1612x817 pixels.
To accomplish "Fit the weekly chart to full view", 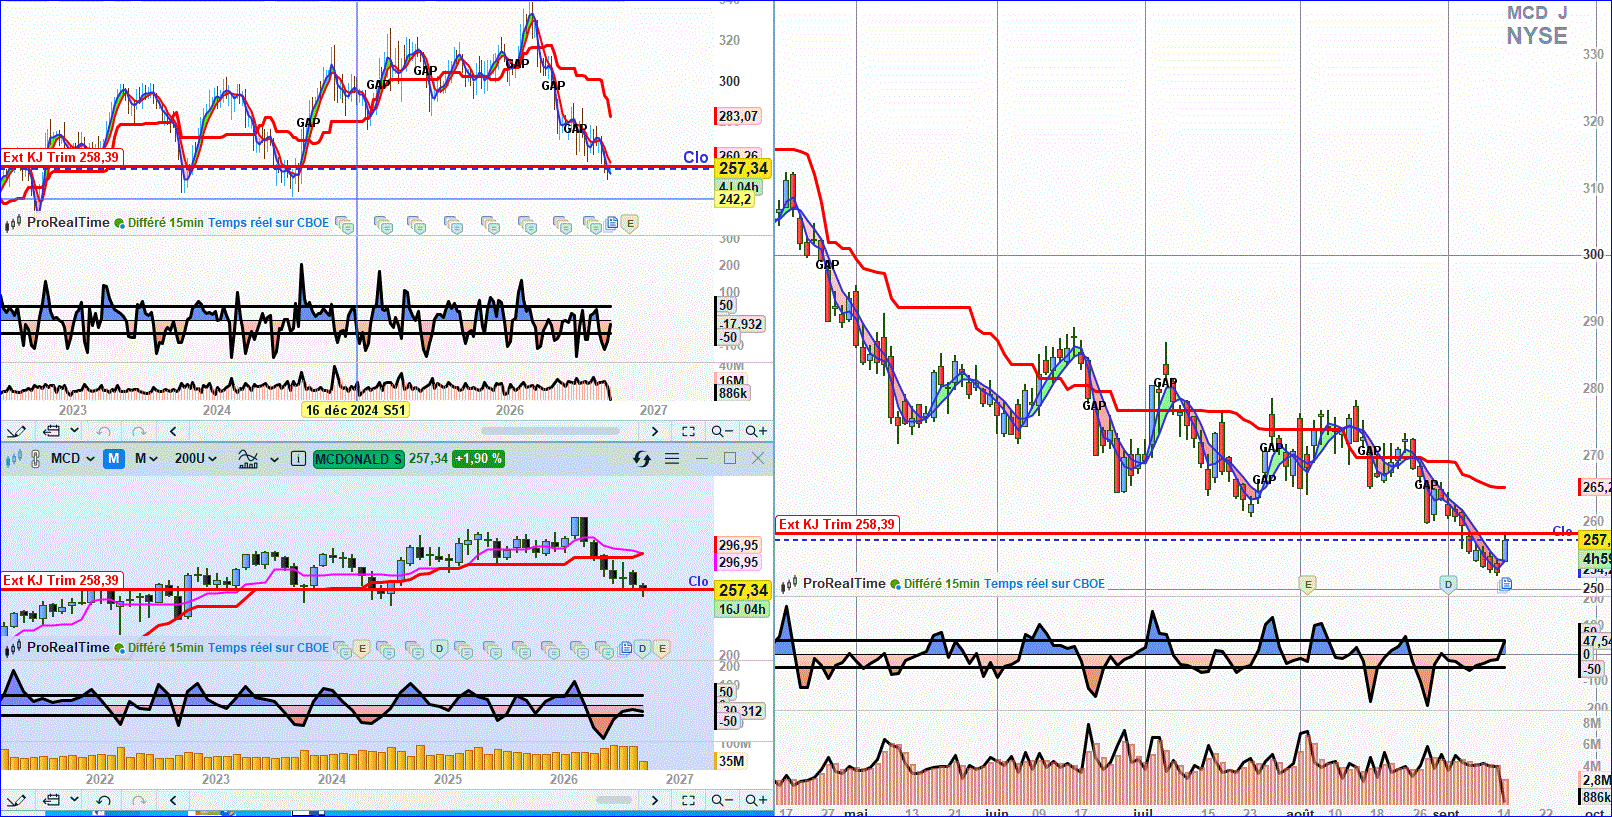I will [x=688, y=431].
